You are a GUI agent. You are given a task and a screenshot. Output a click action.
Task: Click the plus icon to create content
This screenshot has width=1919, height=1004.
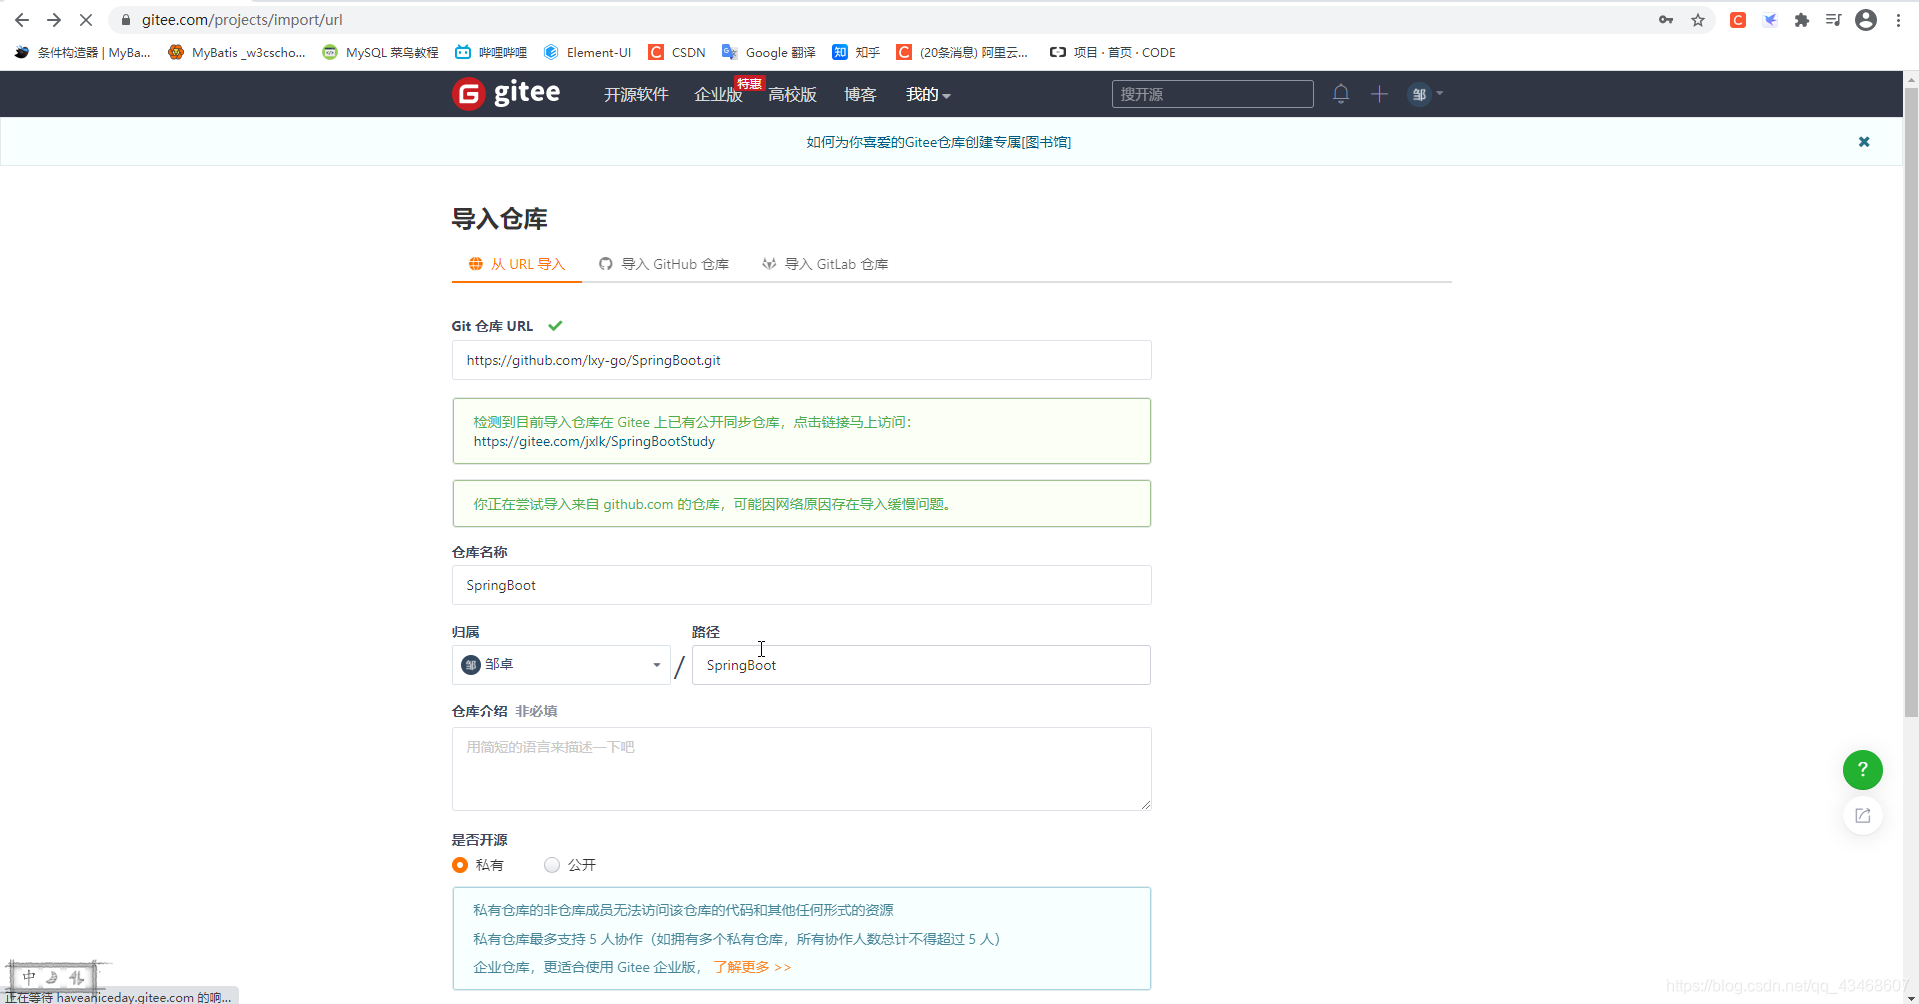[x=1378, y=93]
